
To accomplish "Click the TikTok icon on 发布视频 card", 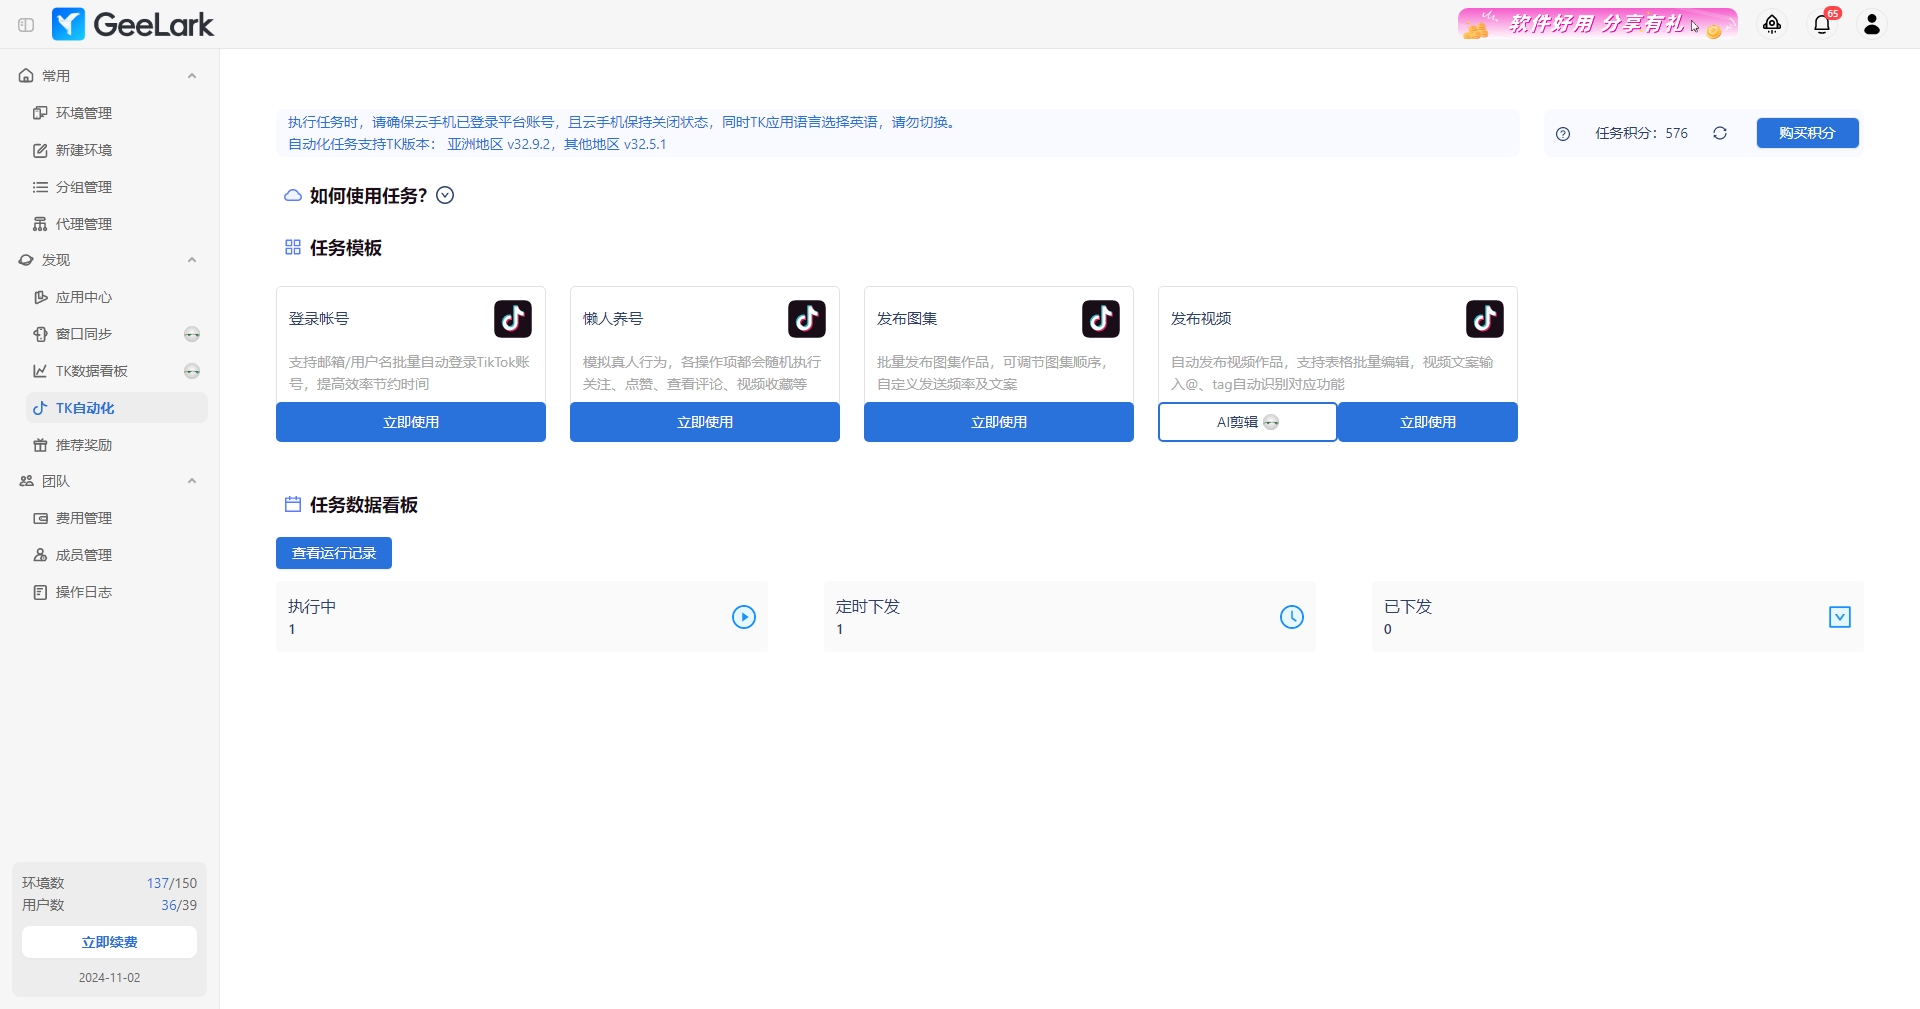I will point(1485,319).
